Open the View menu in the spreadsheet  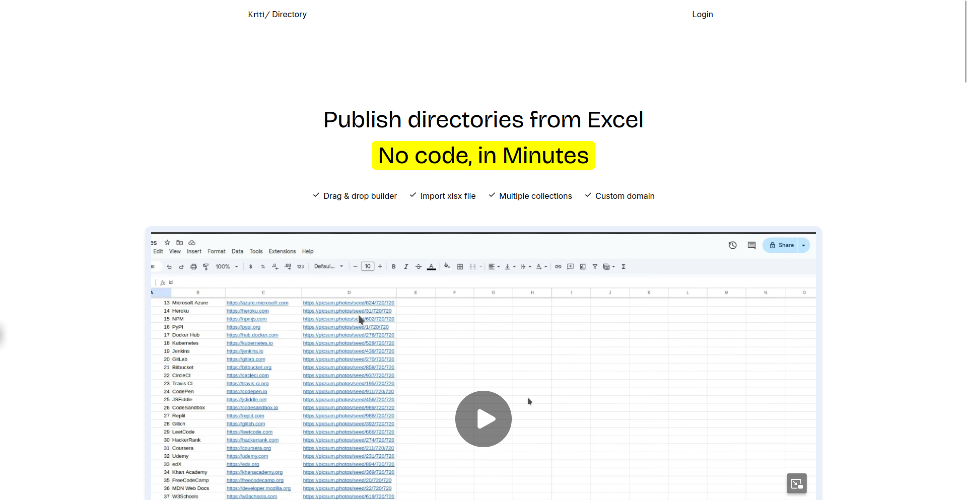[175, 252]
